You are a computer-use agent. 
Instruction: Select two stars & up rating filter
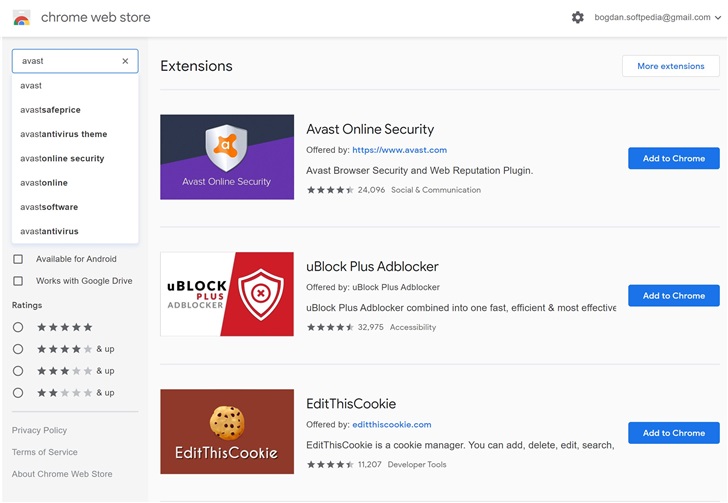pyautogui.click(x=18, y=393)
